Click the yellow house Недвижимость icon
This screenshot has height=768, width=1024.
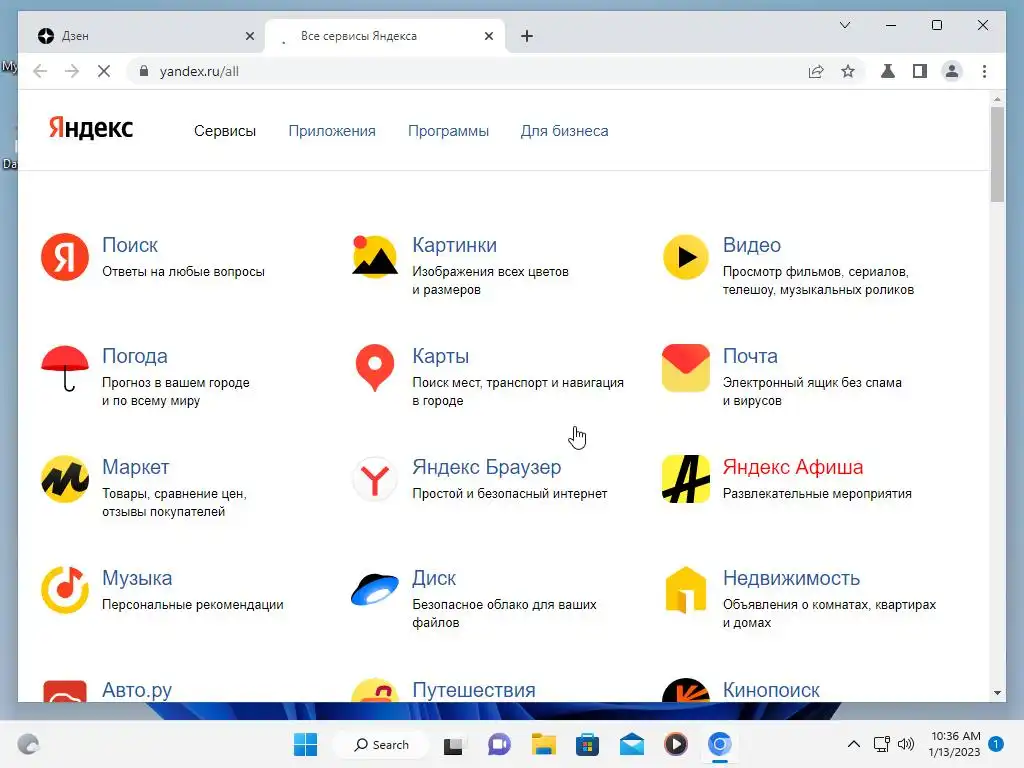(686, 590)
